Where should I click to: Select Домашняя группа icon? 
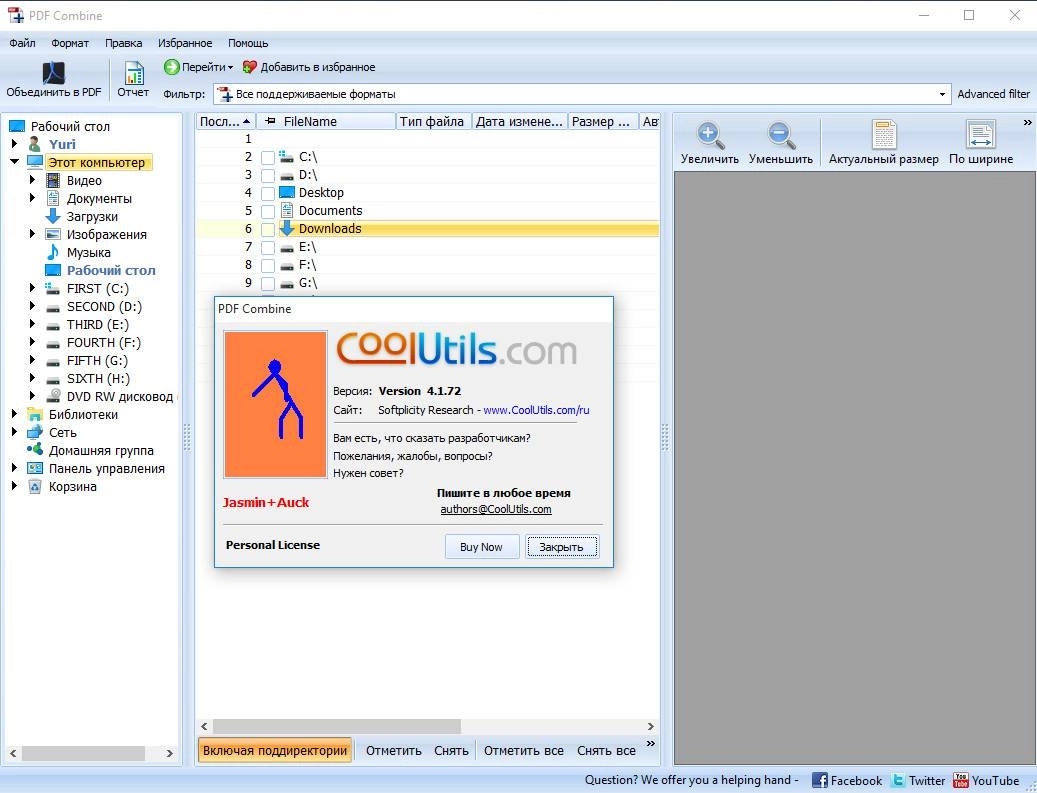point(34,450)
